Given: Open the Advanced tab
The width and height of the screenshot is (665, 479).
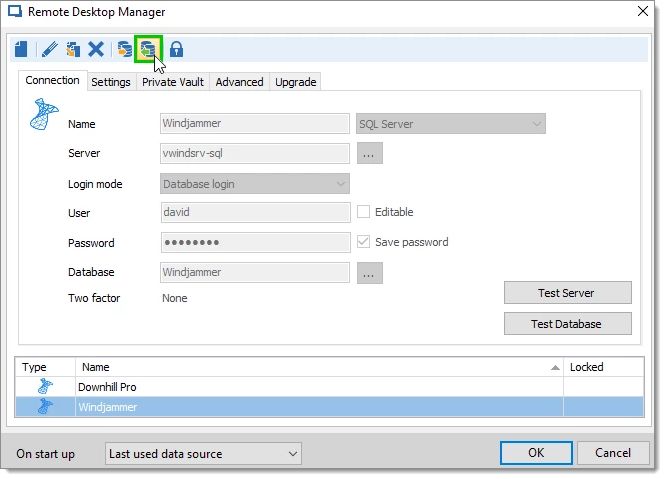Looking at the screenshot, I should pos(239,82).
